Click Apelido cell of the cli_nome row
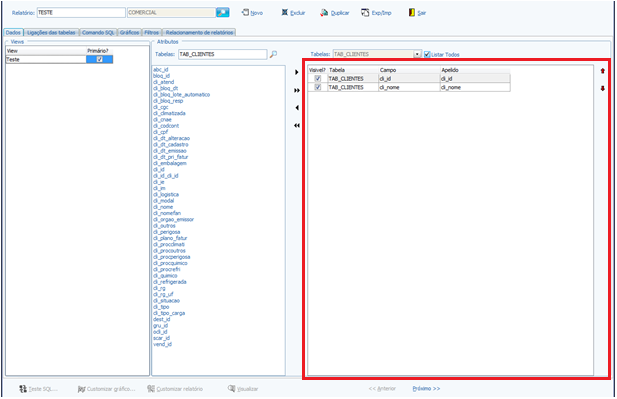This screenshot has height=399, width=617. [x=475, y=87]
